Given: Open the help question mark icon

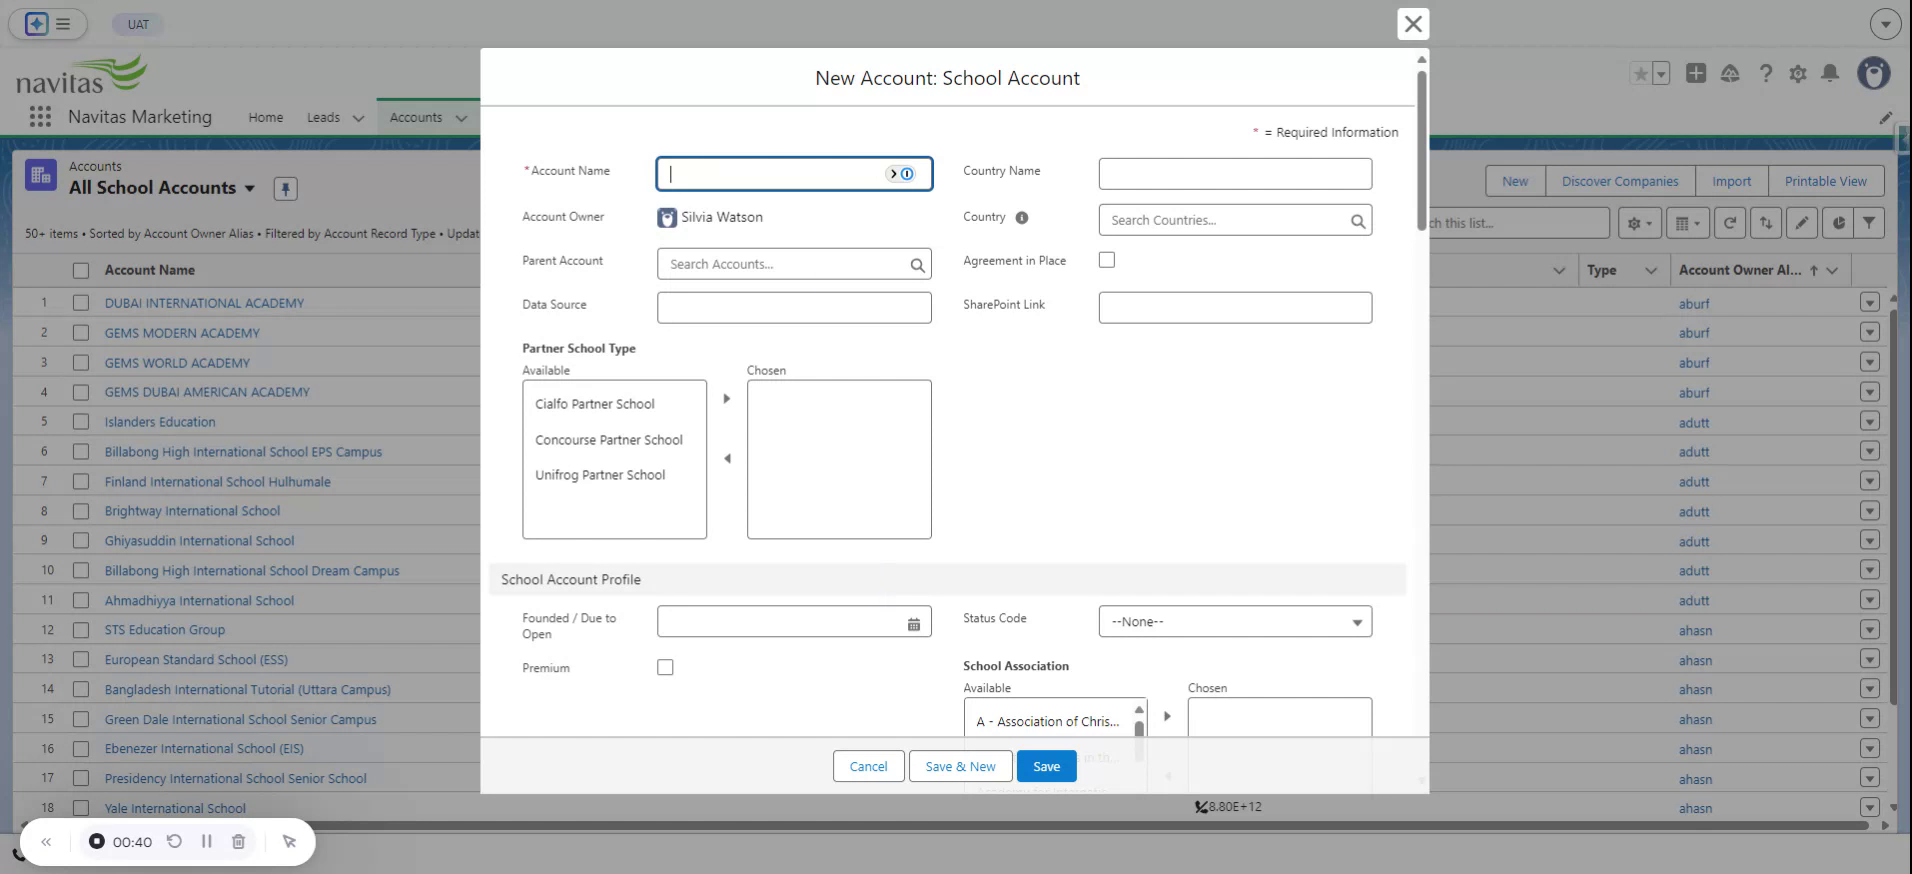Looking at the screenshot, I should pyautogui.click(x=1766, y=73).
